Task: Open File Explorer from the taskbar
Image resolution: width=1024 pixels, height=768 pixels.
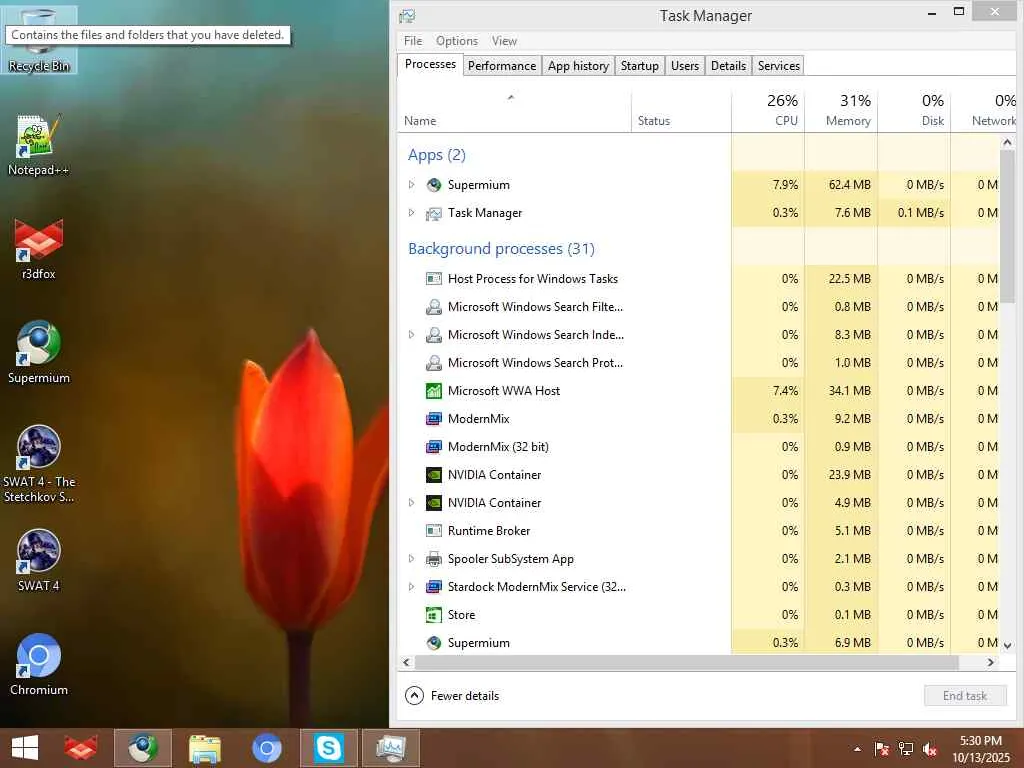Action: (x=204, y=748)
